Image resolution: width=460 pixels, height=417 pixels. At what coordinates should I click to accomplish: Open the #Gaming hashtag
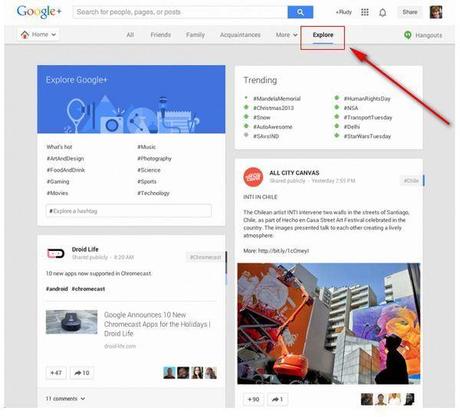tap(58, 181)
